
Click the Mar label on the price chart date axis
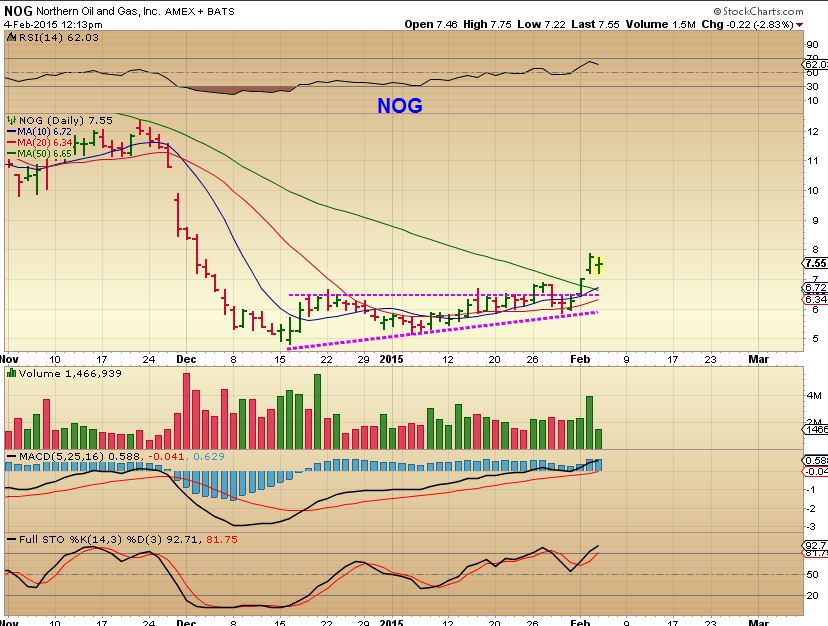[x=759, y=359]
